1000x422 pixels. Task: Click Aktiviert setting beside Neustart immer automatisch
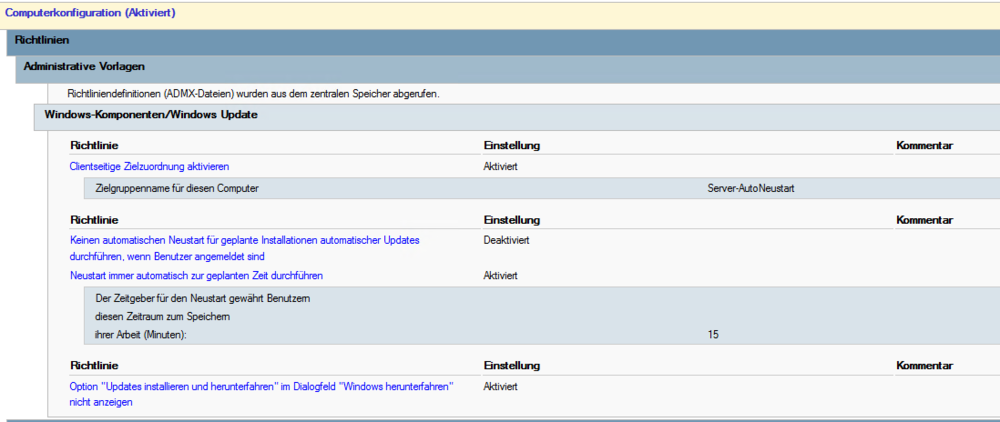pyautogui.click(x=500, y=275)
